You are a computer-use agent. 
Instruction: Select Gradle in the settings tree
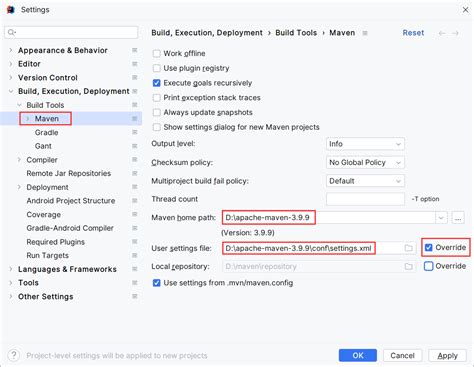(x=47, y=133)
